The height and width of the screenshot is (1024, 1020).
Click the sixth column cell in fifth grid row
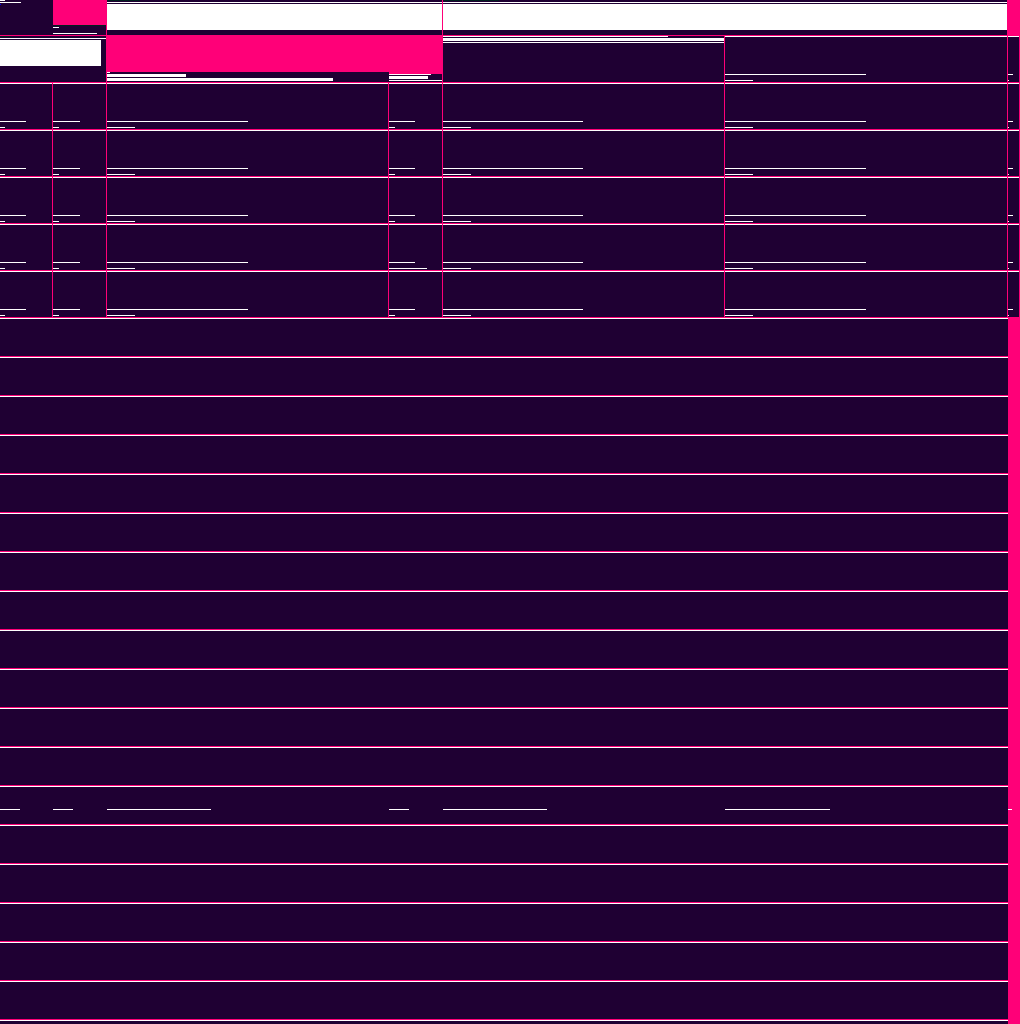click(x=865, y=294)
